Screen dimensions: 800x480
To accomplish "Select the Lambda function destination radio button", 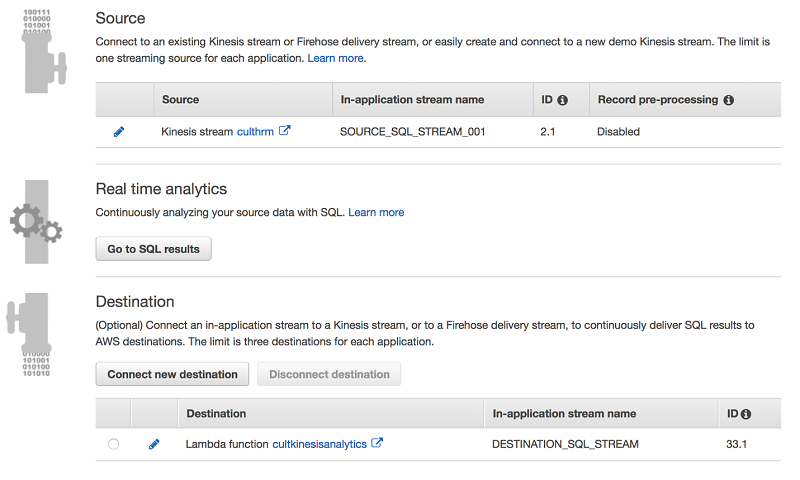I will point(113,444).
